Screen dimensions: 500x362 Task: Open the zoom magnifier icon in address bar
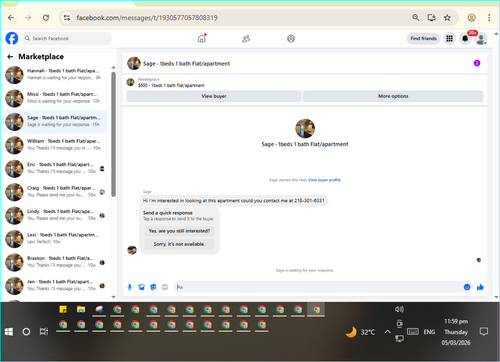pyautogui.click(x=416, y=17)
